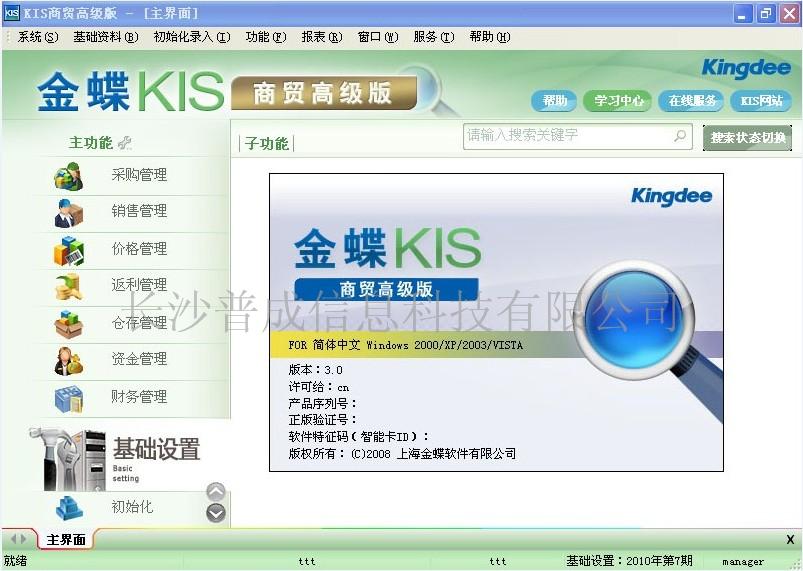Click the 子功能 header label
Screen dimensions: 803x571
(x=267, y=143)
